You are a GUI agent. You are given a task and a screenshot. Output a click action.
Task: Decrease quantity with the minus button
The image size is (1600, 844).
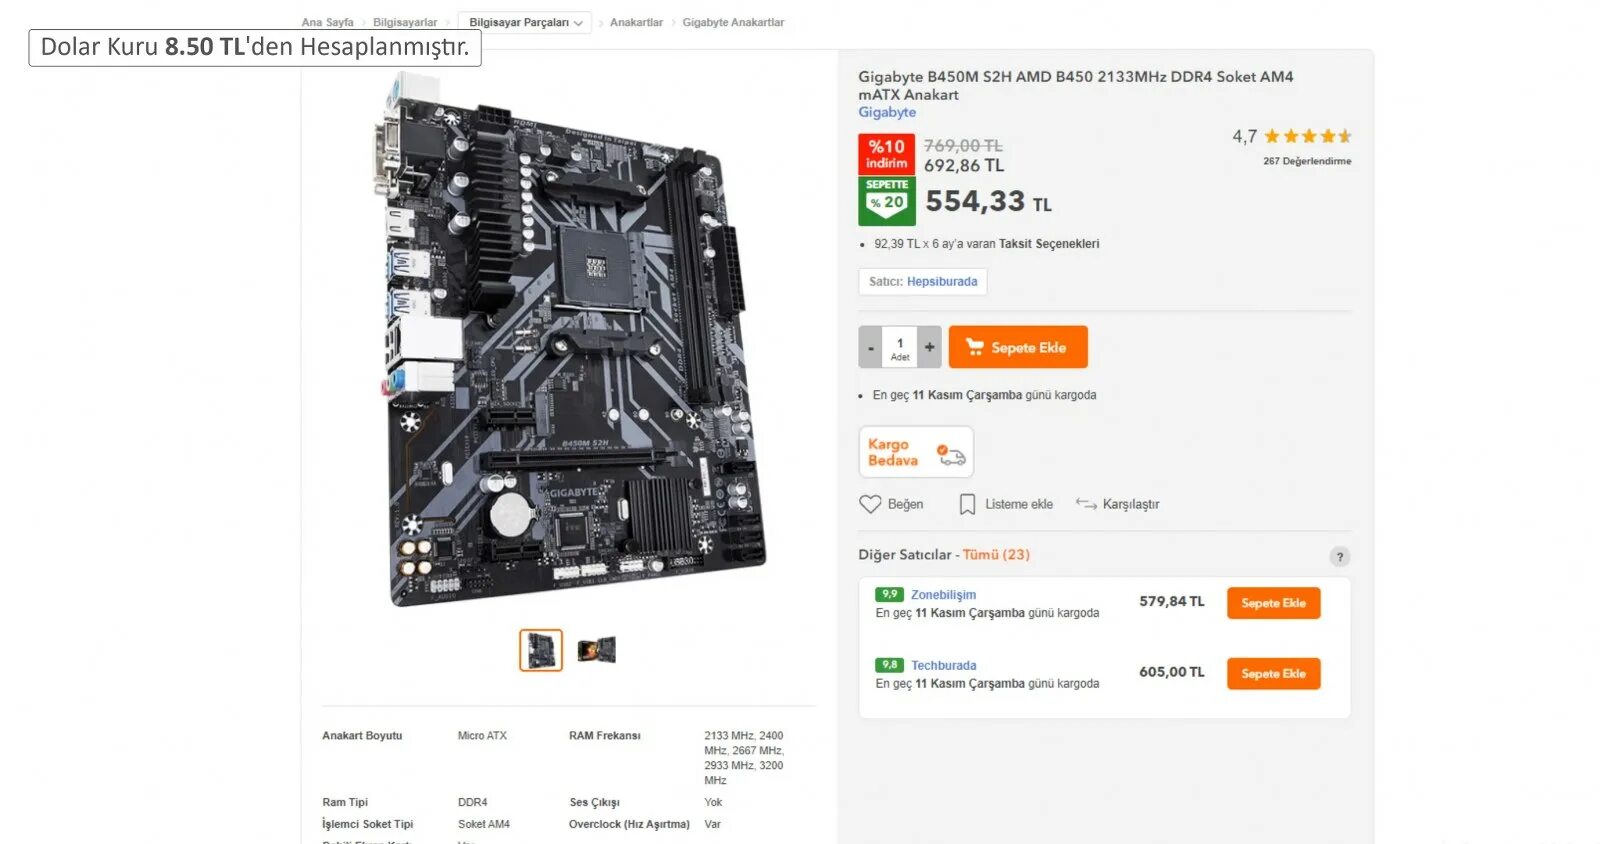870,347
